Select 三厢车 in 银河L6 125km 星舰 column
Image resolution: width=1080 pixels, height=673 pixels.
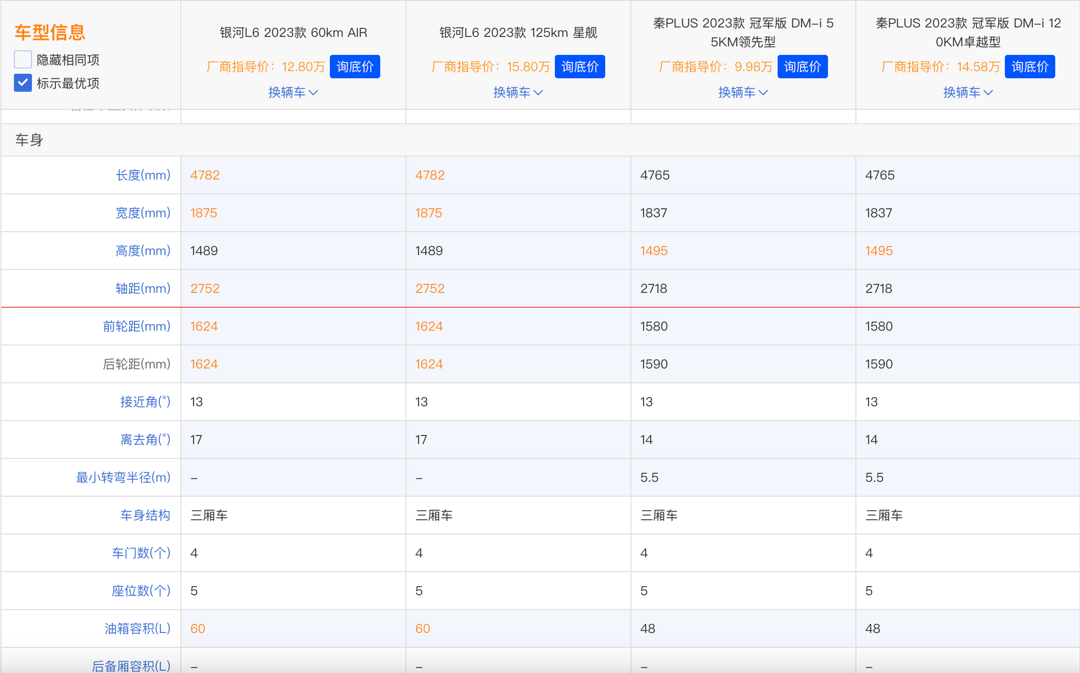click(x=434, y=515)
